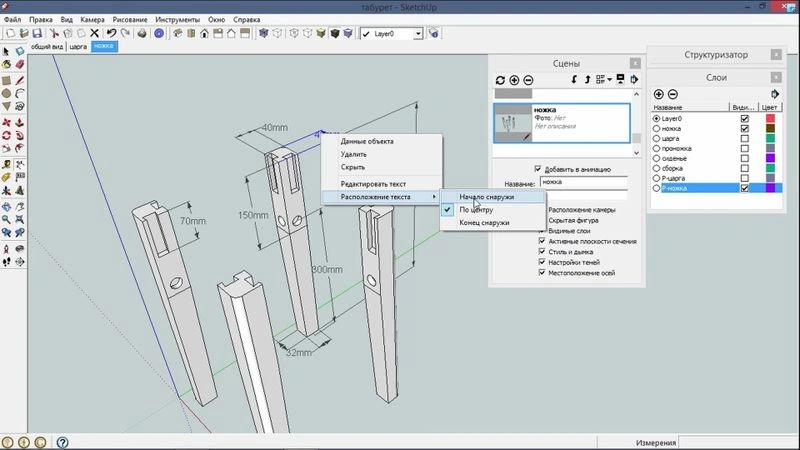The height and width of the screenshot is (450, 800).
Task: Toggle Настройки теней checkbox
Action: (542, 262)
